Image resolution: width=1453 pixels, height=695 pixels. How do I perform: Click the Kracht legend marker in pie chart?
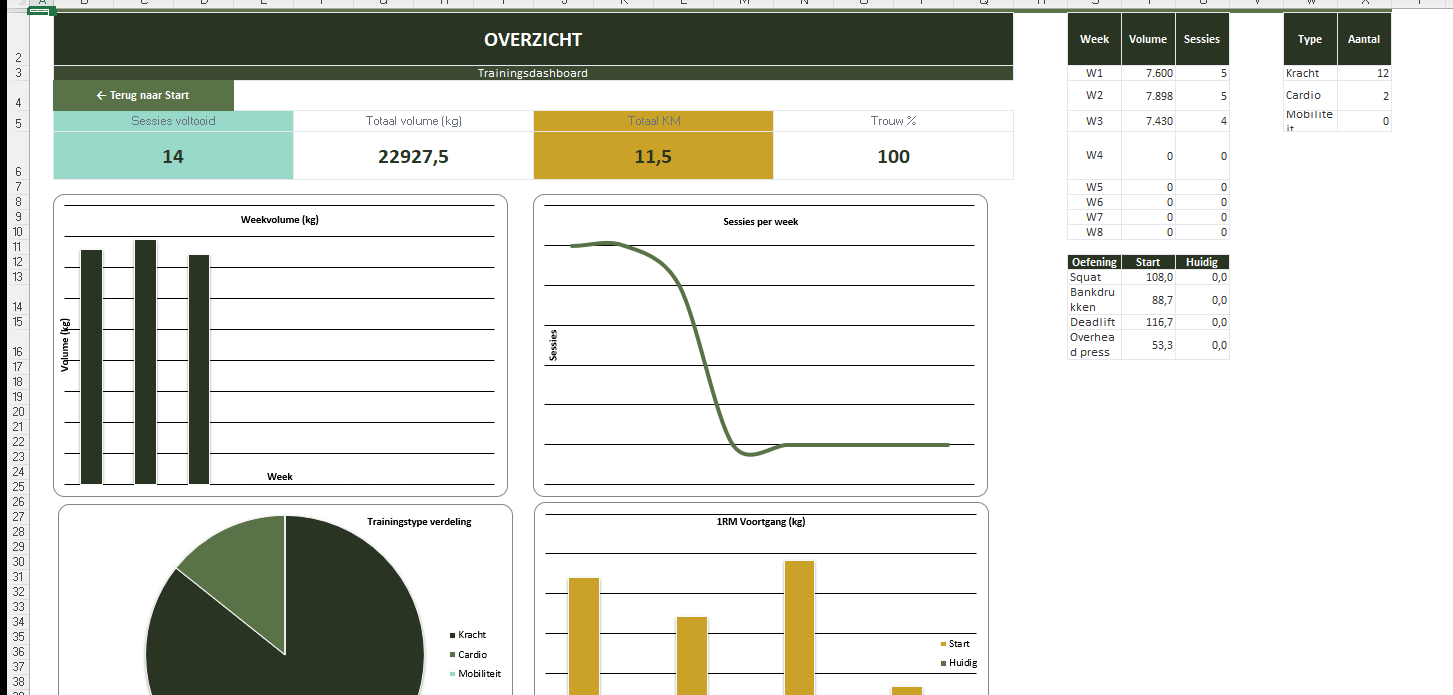point(453,636)
